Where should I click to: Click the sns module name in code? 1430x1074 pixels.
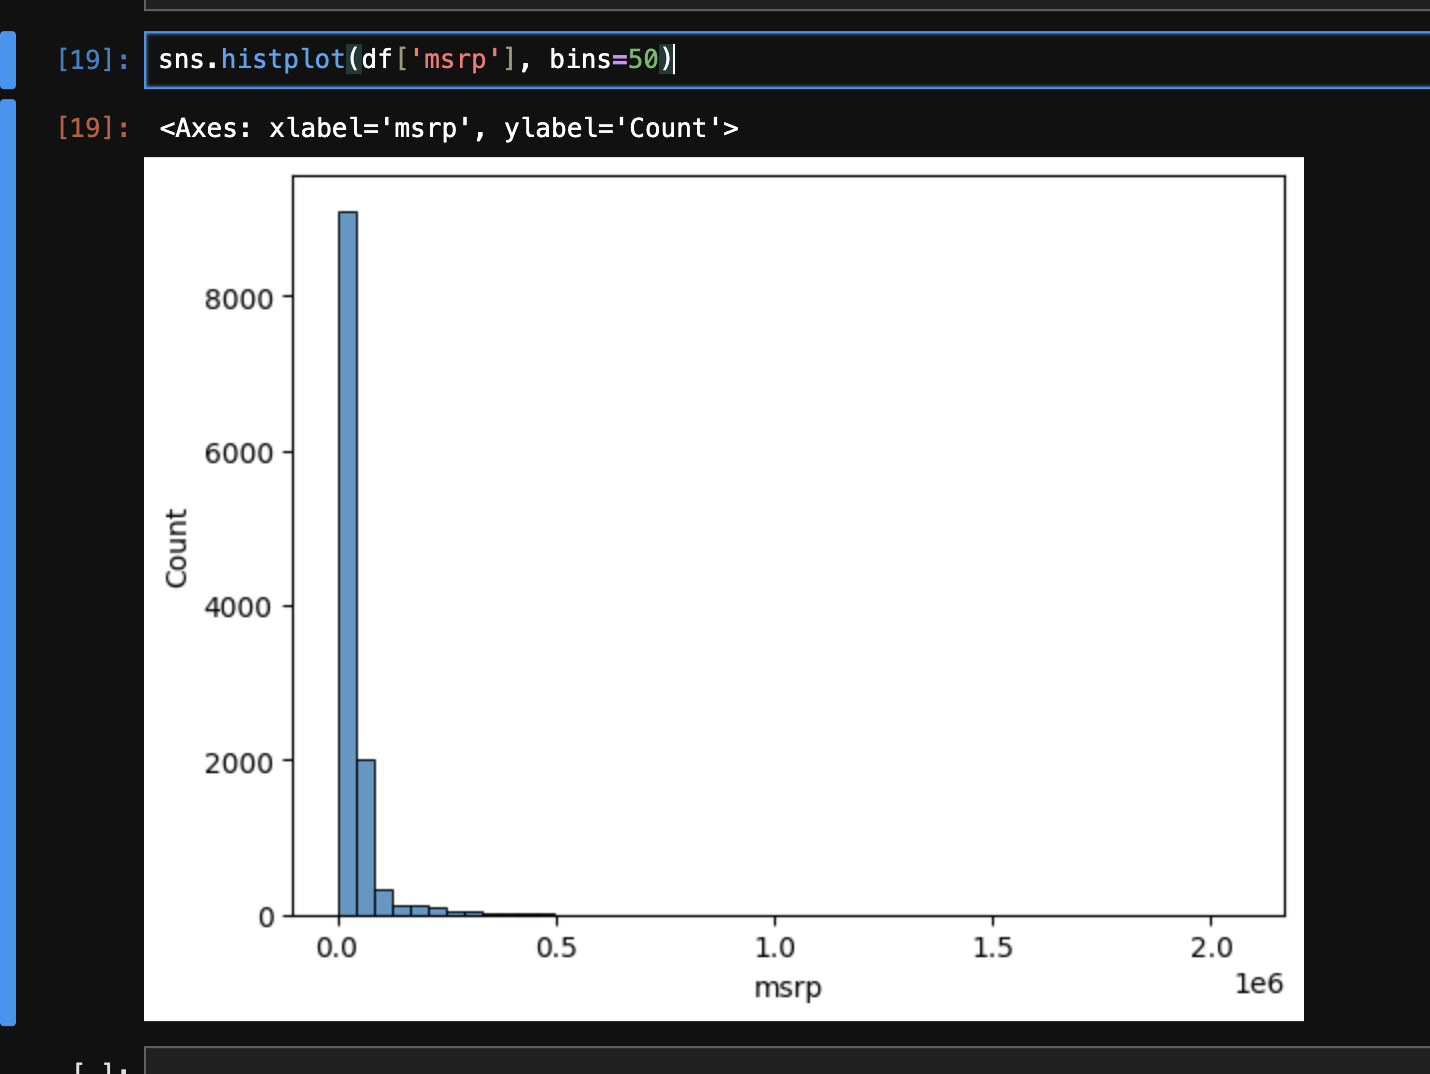point(181,60)
